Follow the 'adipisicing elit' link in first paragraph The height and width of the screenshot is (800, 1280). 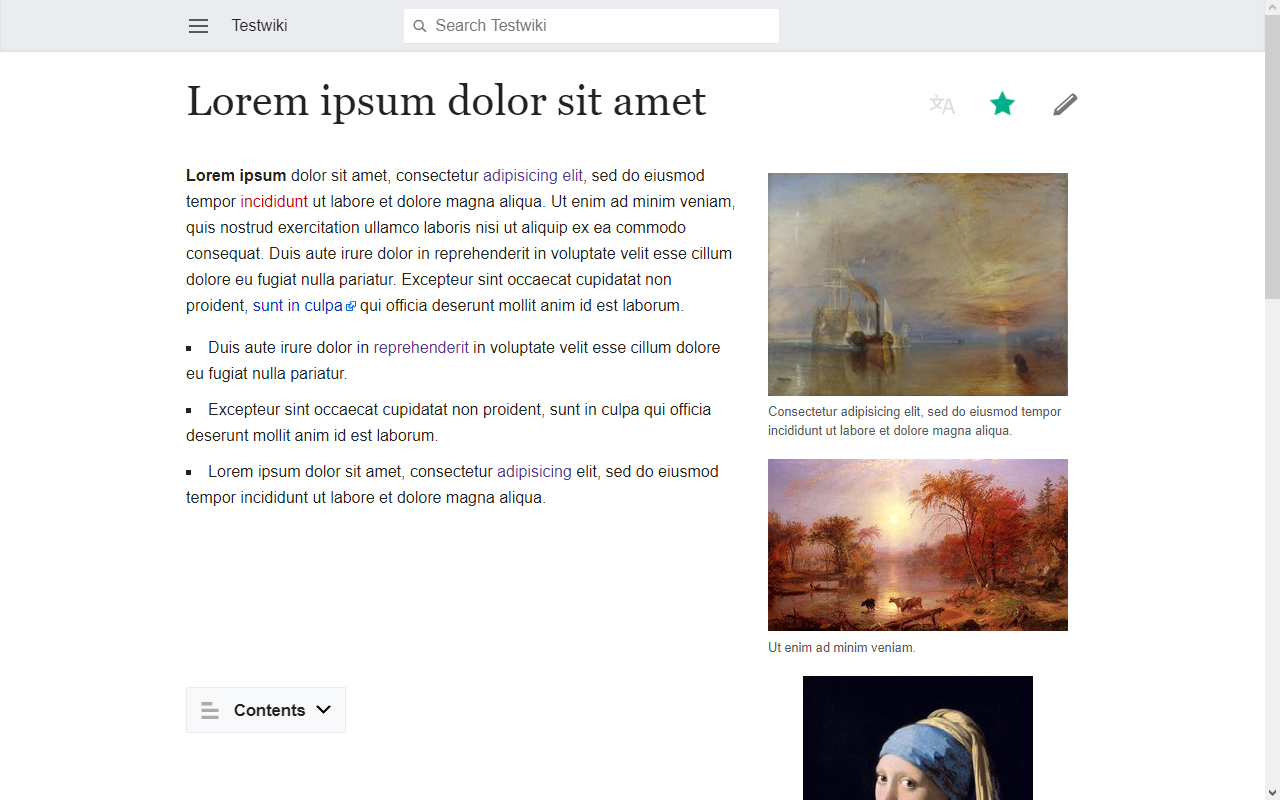coord(532,176)
